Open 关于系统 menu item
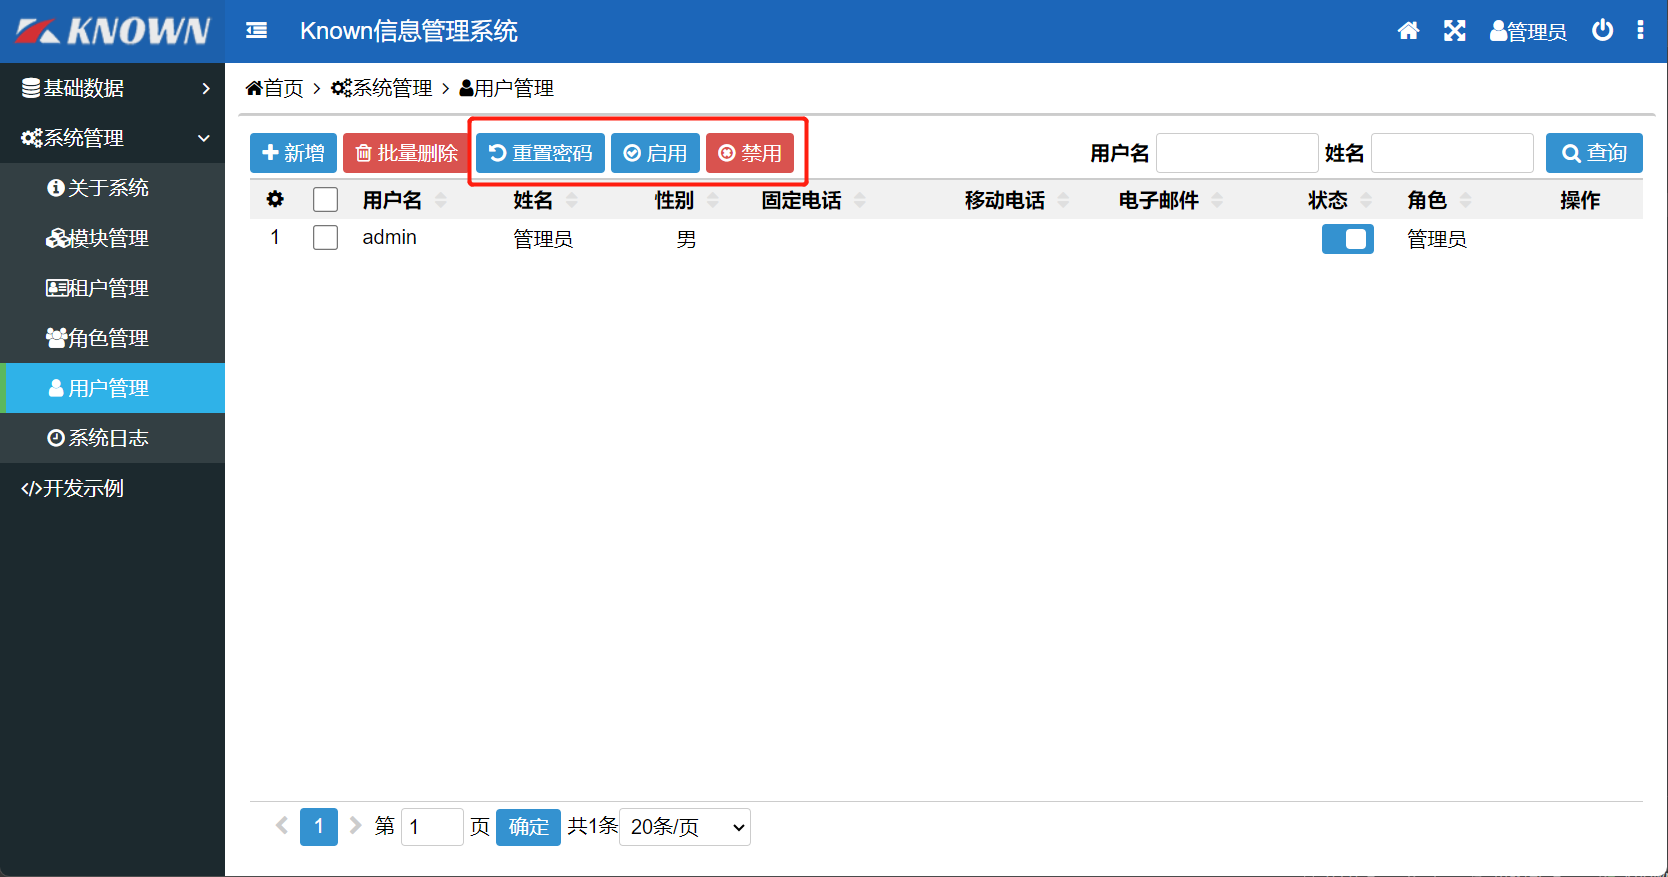The width and height of the screenshot is (1668, 877). pyautogui.click(x=112, y=188)
